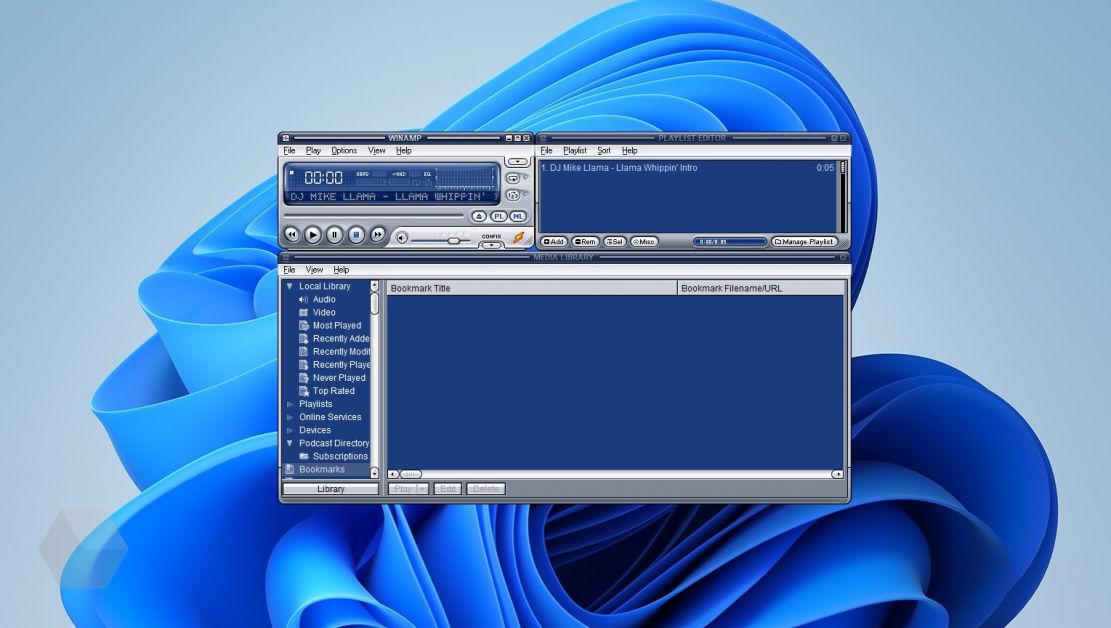
Task: Go back to the previous track
Action: pos(291,235)
